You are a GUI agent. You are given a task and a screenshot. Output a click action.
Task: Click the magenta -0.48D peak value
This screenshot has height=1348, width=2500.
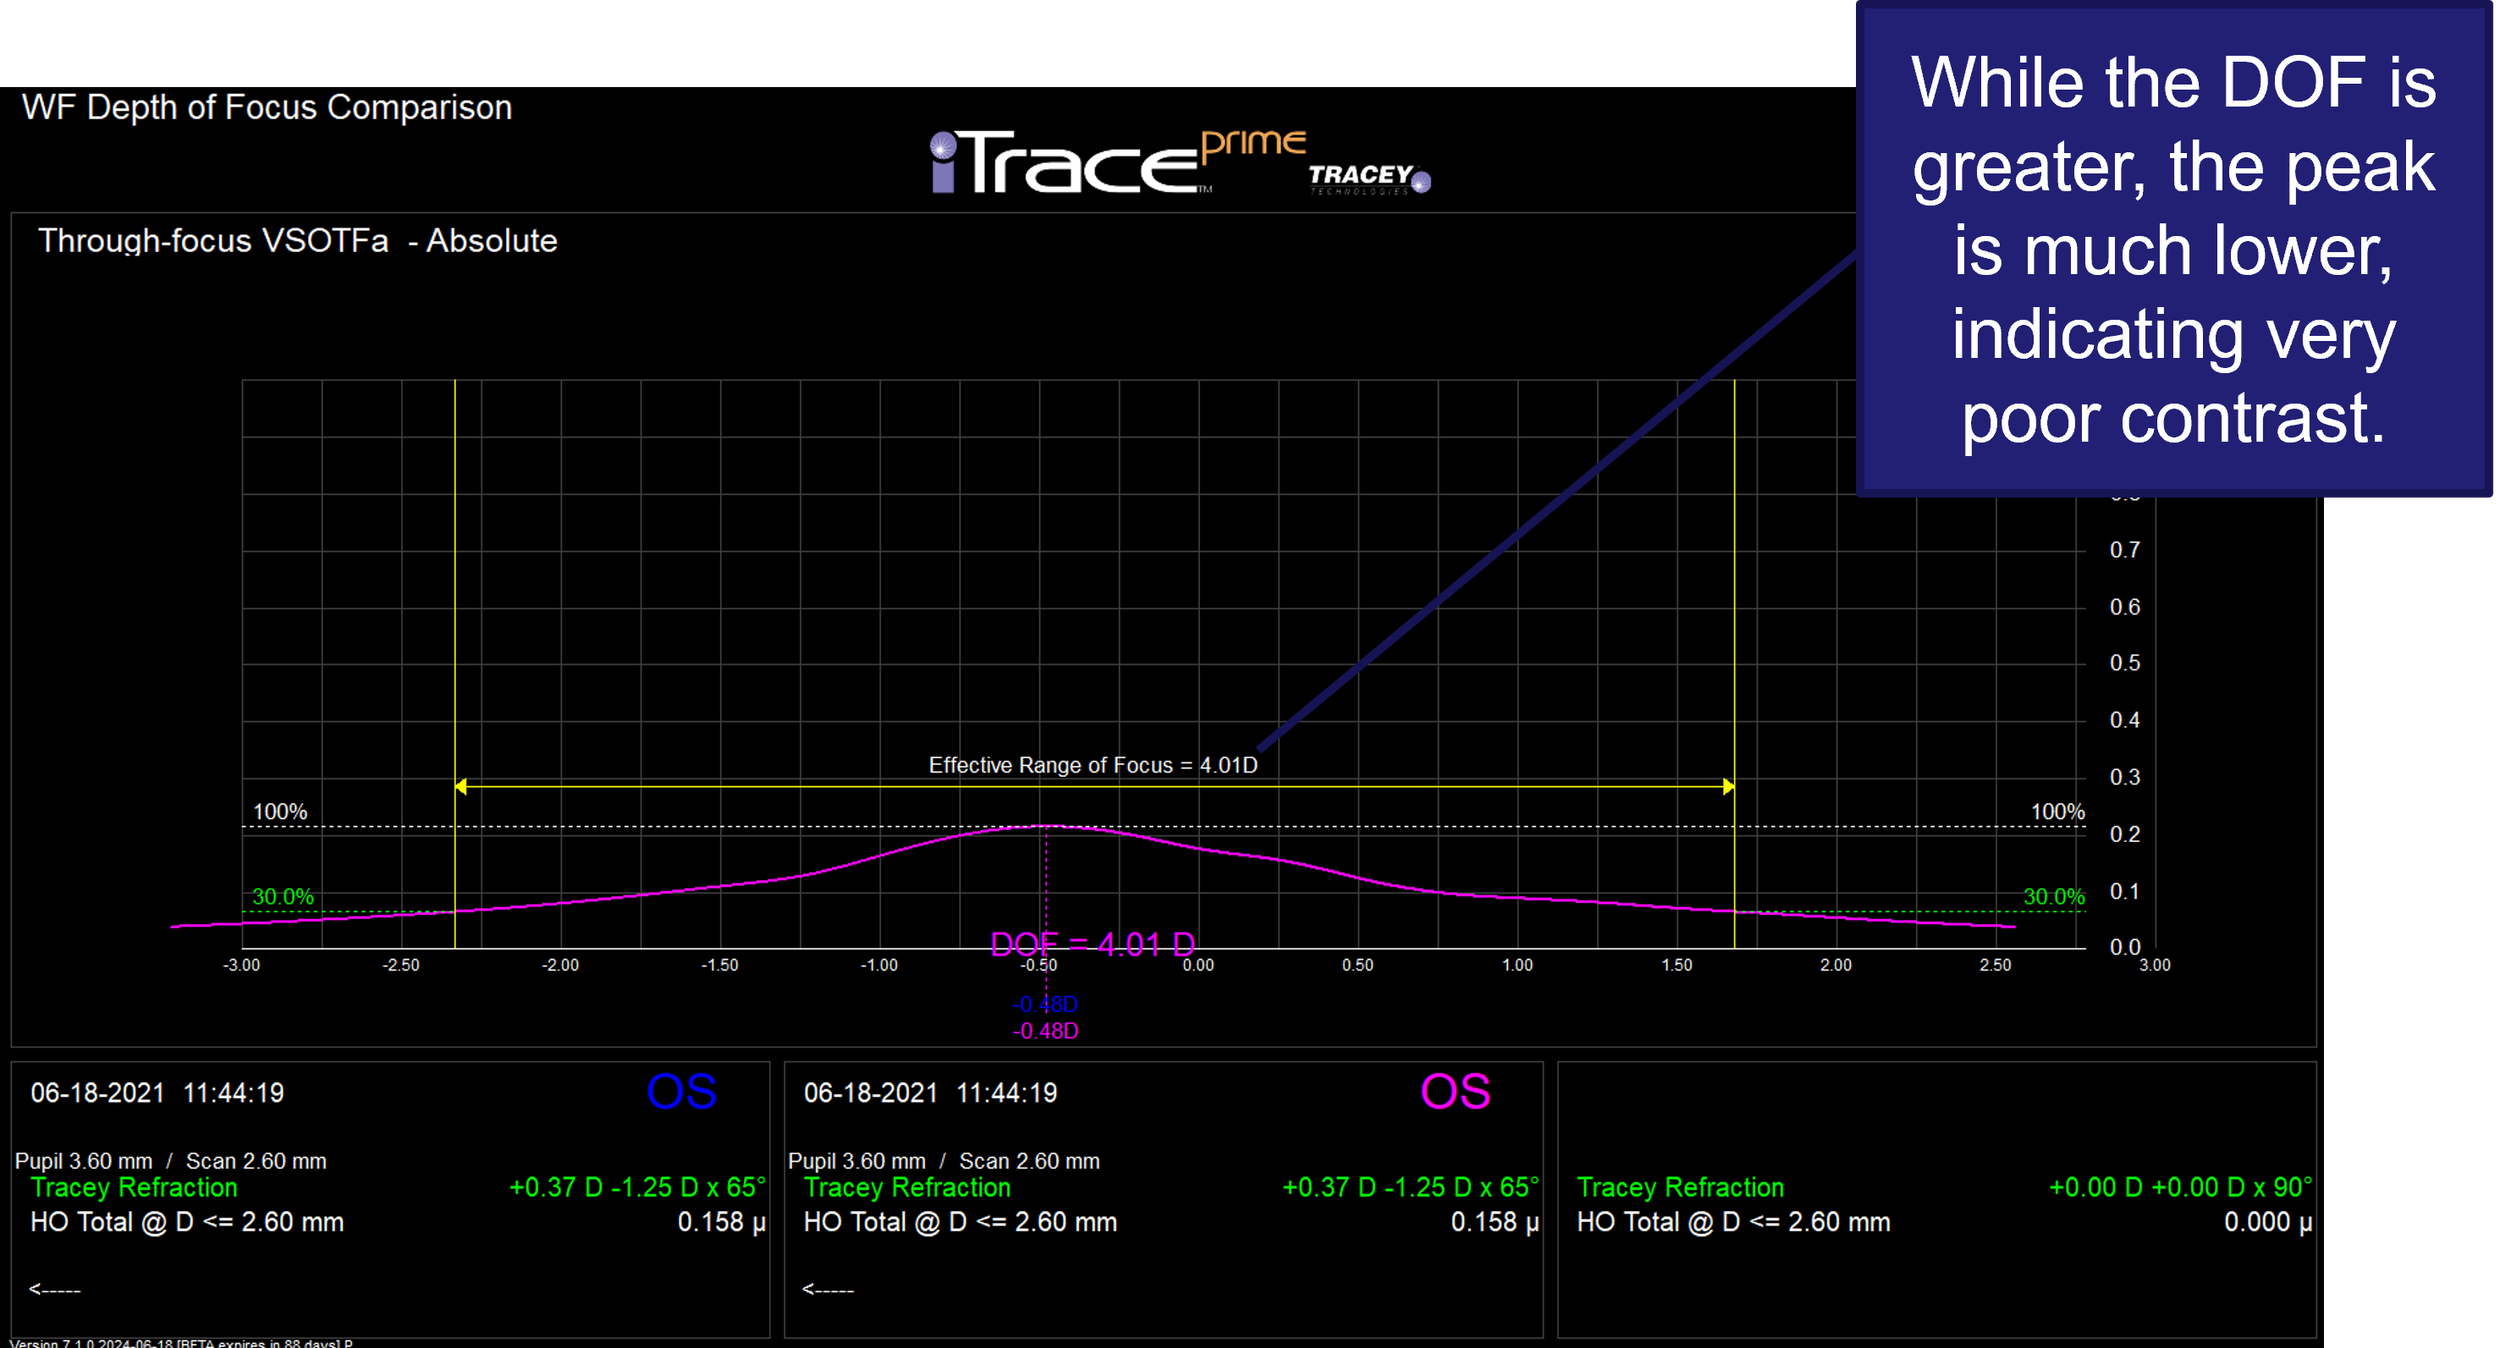1045,1031
